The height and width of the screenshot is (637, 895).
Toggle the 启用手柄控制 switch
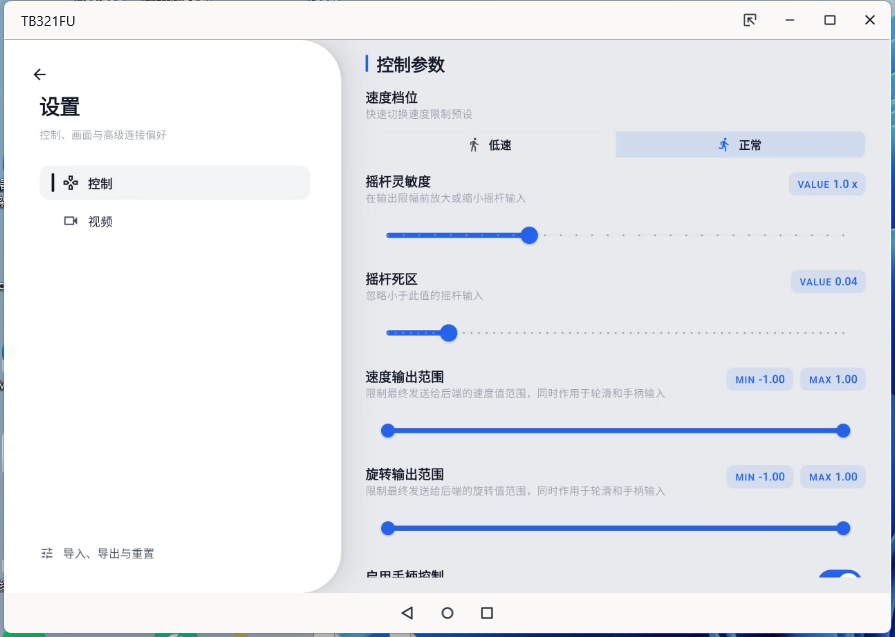pos(840,574)
